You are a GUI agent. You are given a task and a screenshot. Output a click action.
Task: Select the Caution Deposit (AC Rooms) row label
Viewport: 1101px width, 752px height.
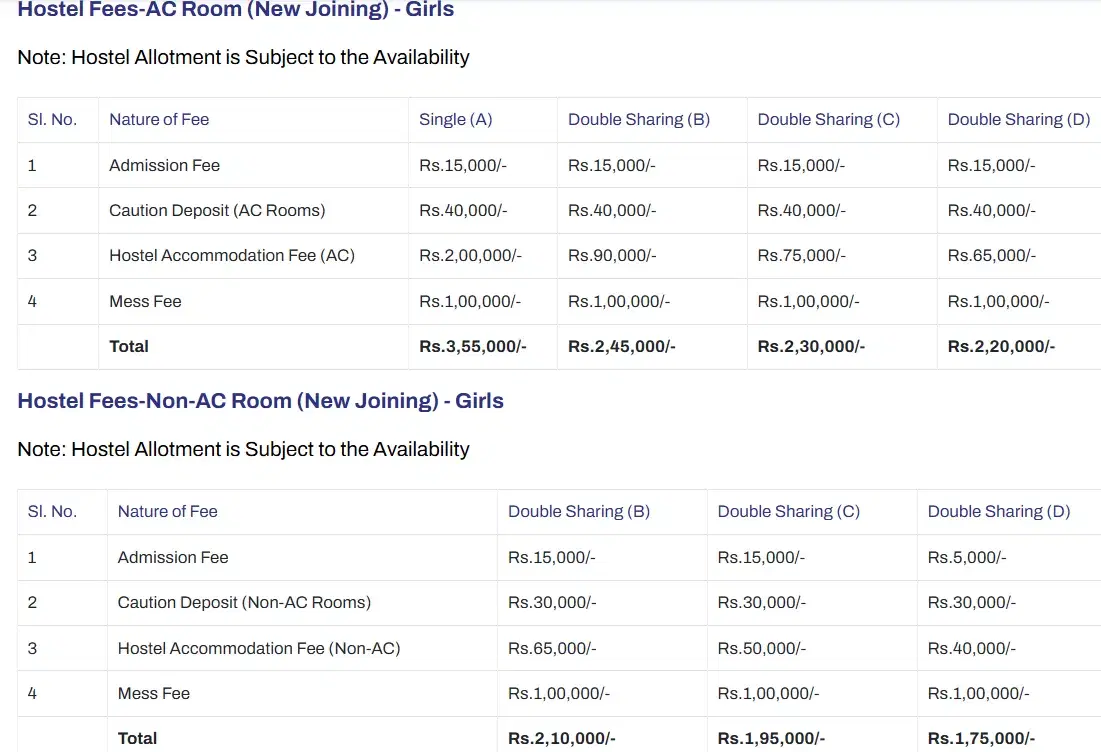coord(216,210)
